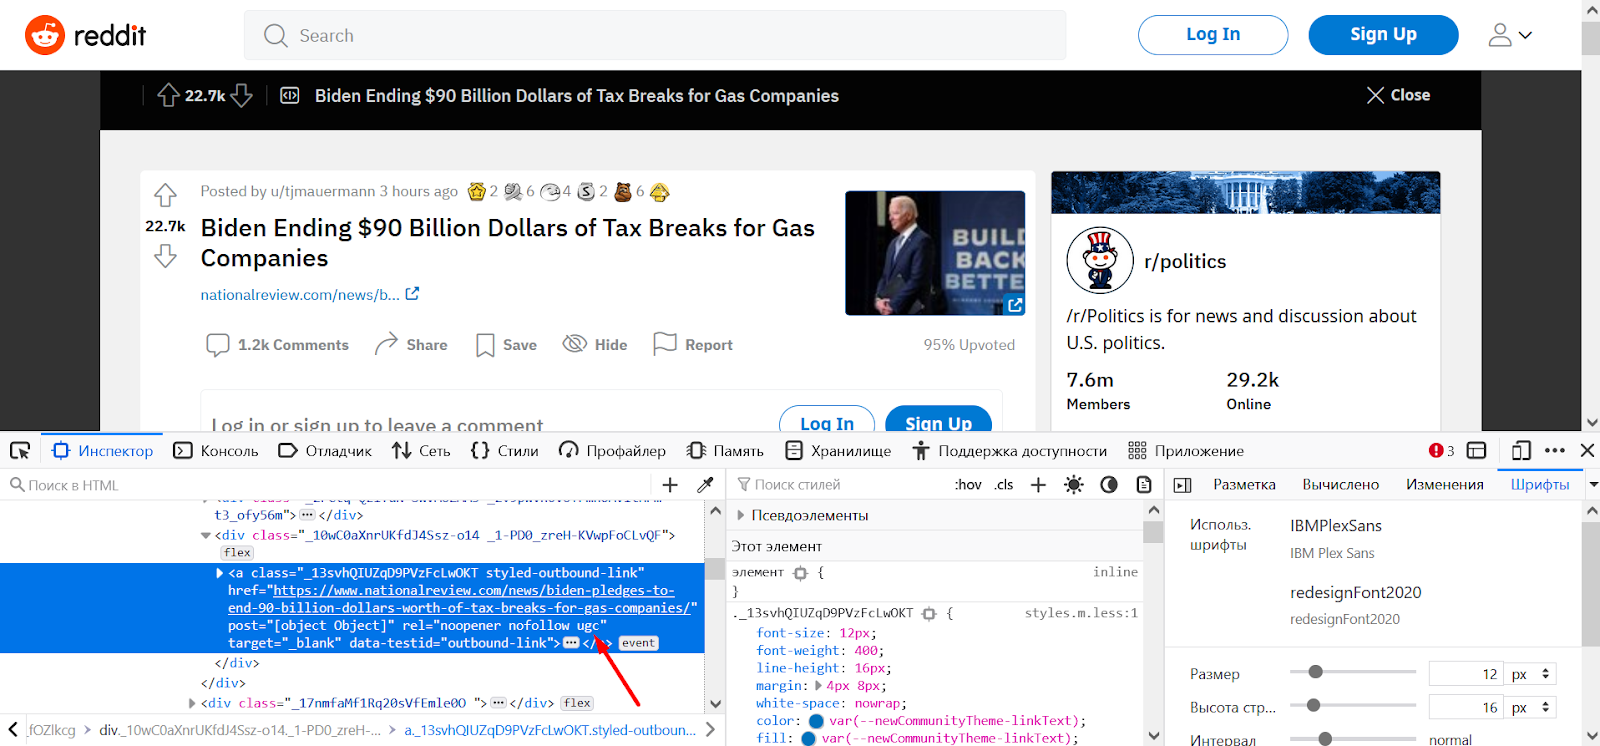Downvote the post in the black title bar

(x=242, y=95)
